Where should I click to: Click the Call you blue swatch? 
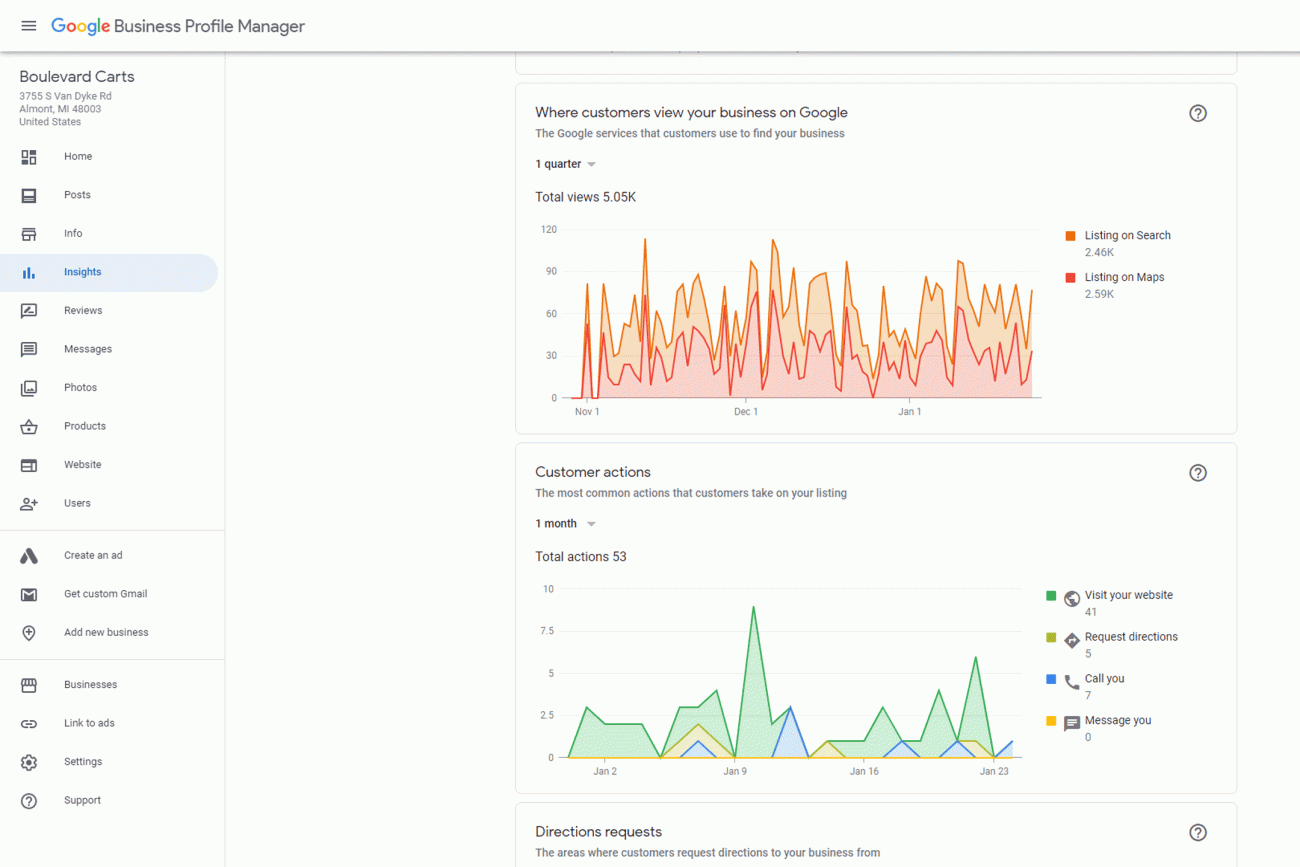[1051, 680]
